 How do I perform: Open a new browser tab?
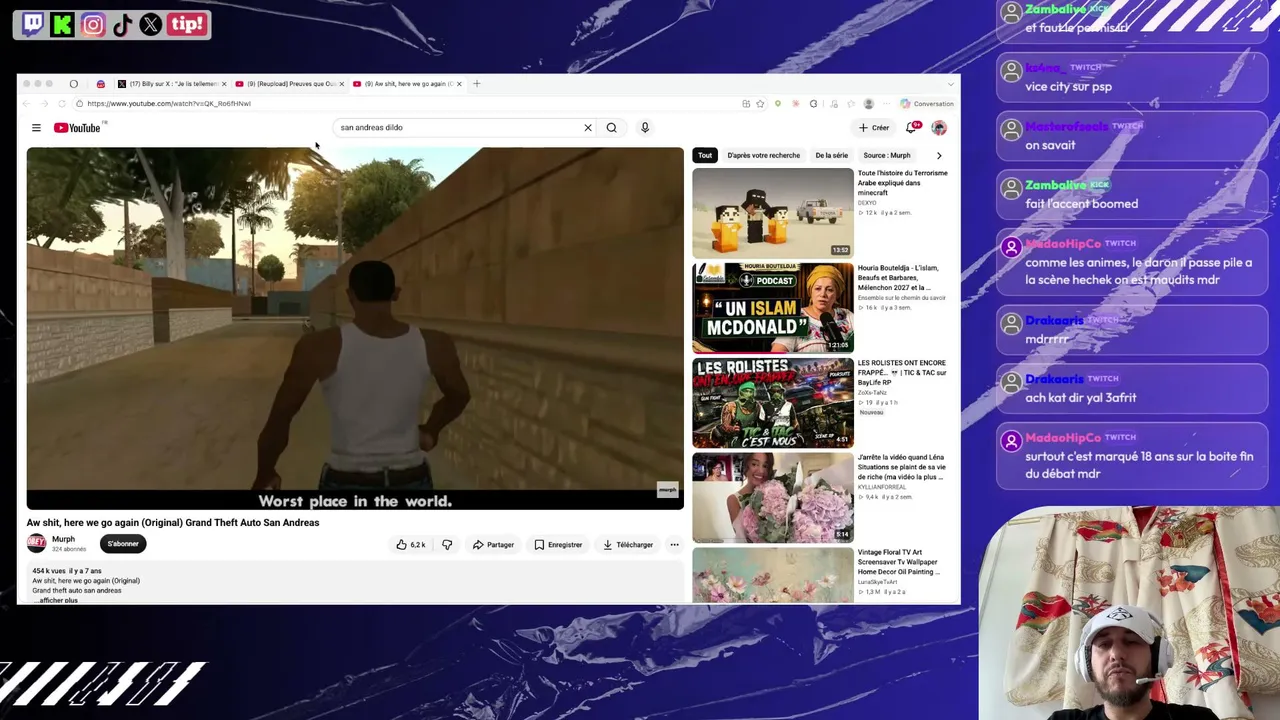tap(476, 84)
